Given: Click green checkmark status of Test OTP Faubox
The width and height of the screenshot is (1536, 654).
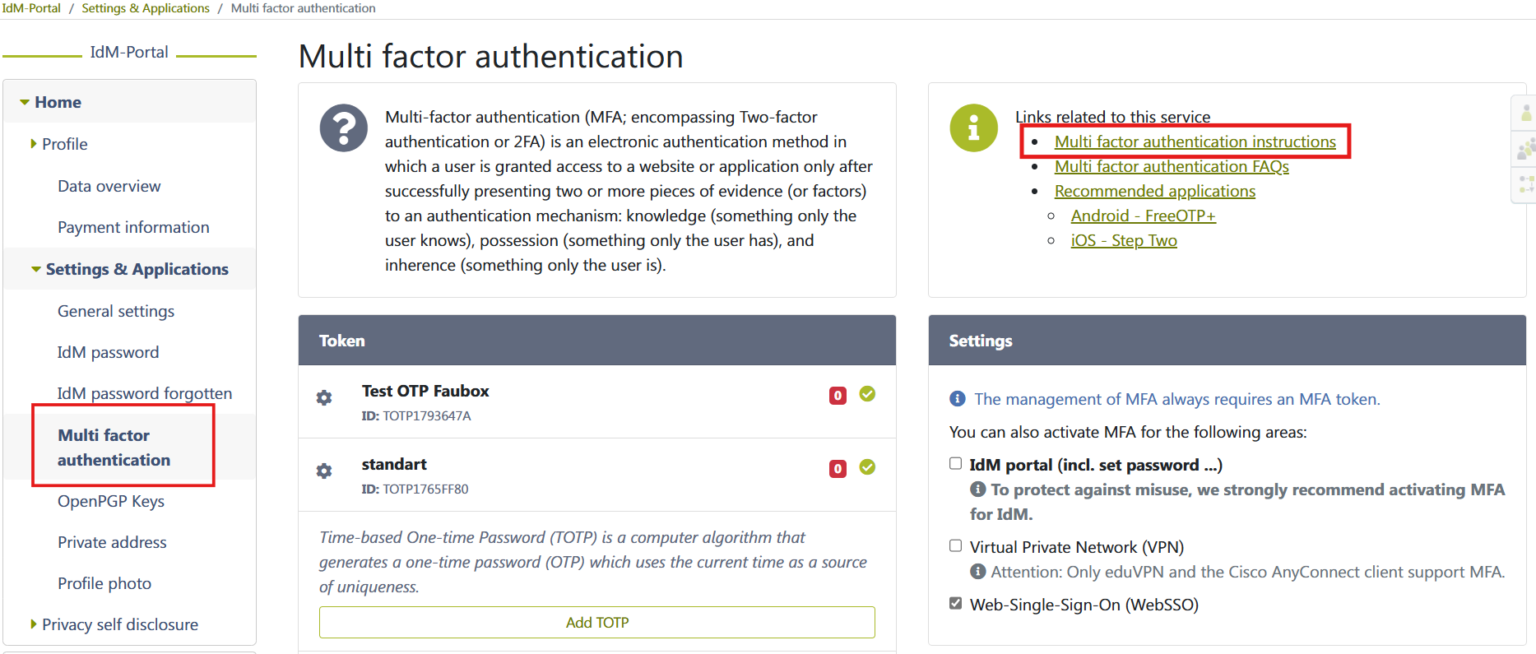Looking at the screenshot, I should [x=867, y=394].
